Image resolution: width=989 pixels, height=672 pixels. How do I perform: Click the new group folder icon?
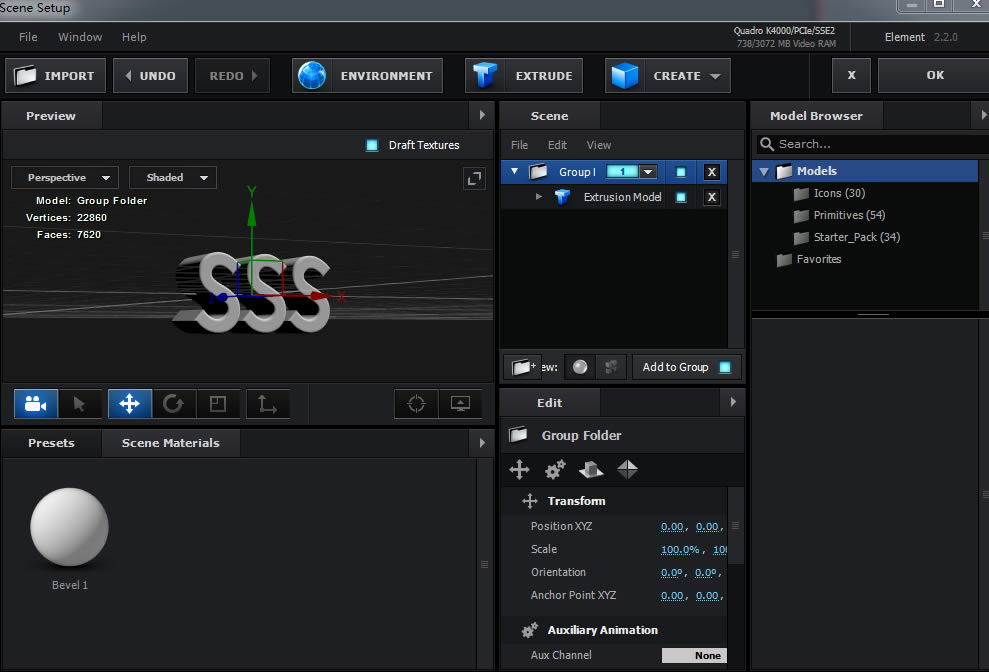click(522, 367)
